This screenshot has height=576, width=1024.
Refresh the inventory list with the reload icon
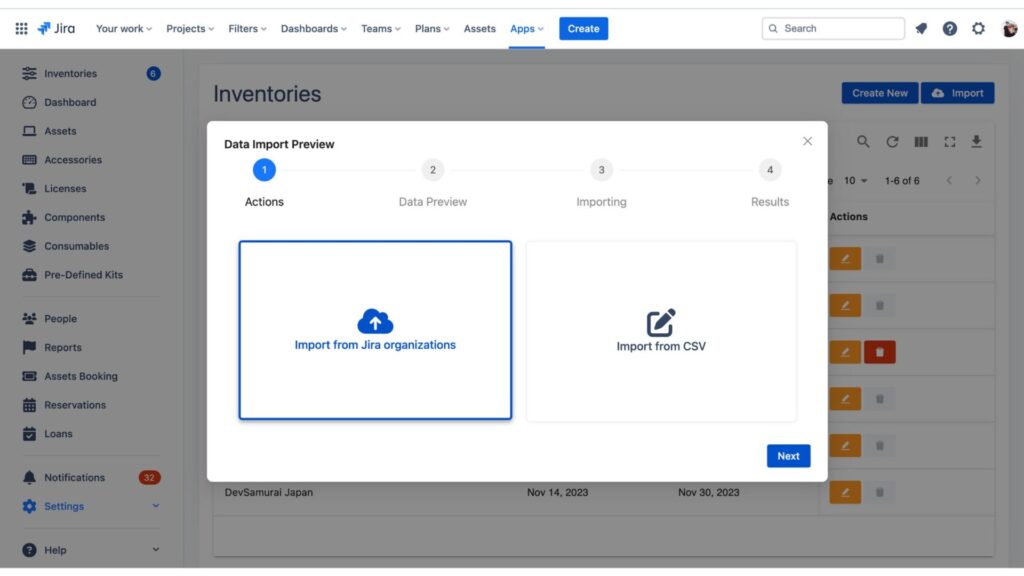pyautogui.click(x=892, y=142)
